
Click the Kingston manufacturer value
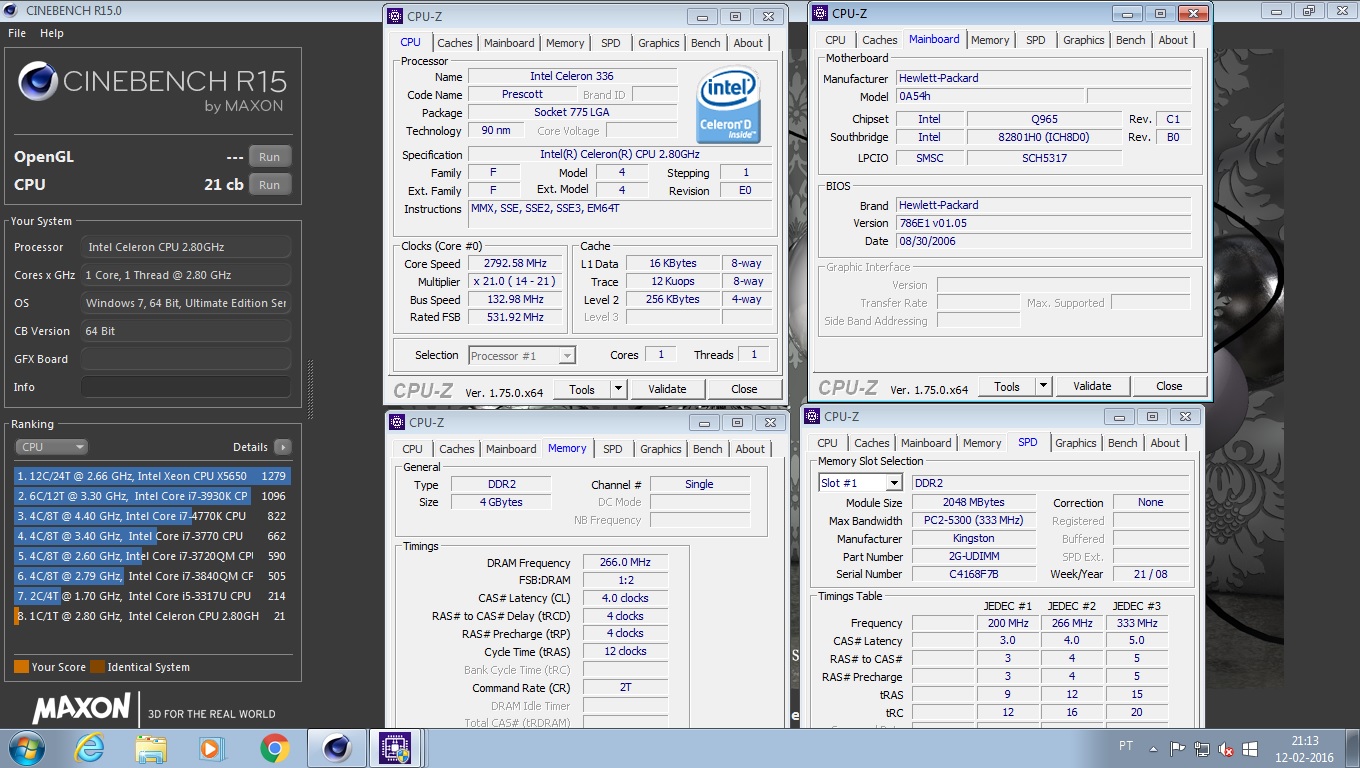[x=974, y=538]
